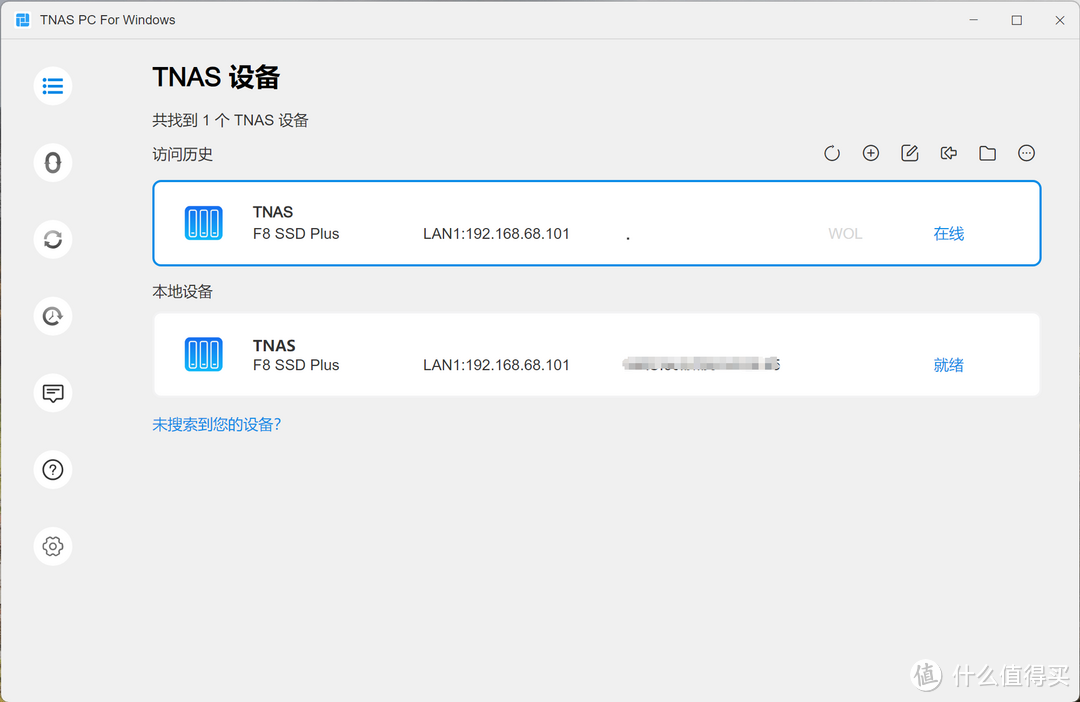
Task: Click 在线 status in history device row
Action: [x=948, y=234]
